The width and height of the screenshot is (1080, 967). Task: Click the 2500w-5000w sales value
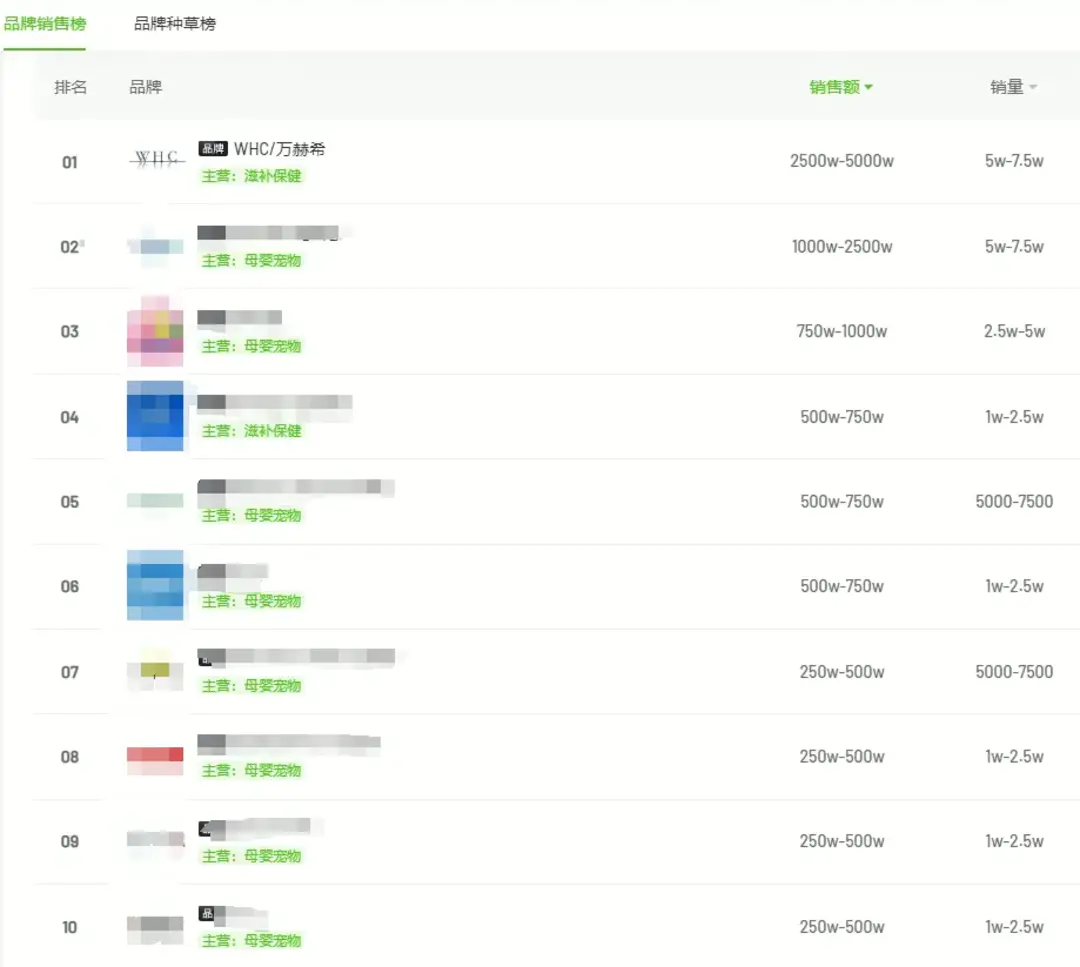(842, 161)
